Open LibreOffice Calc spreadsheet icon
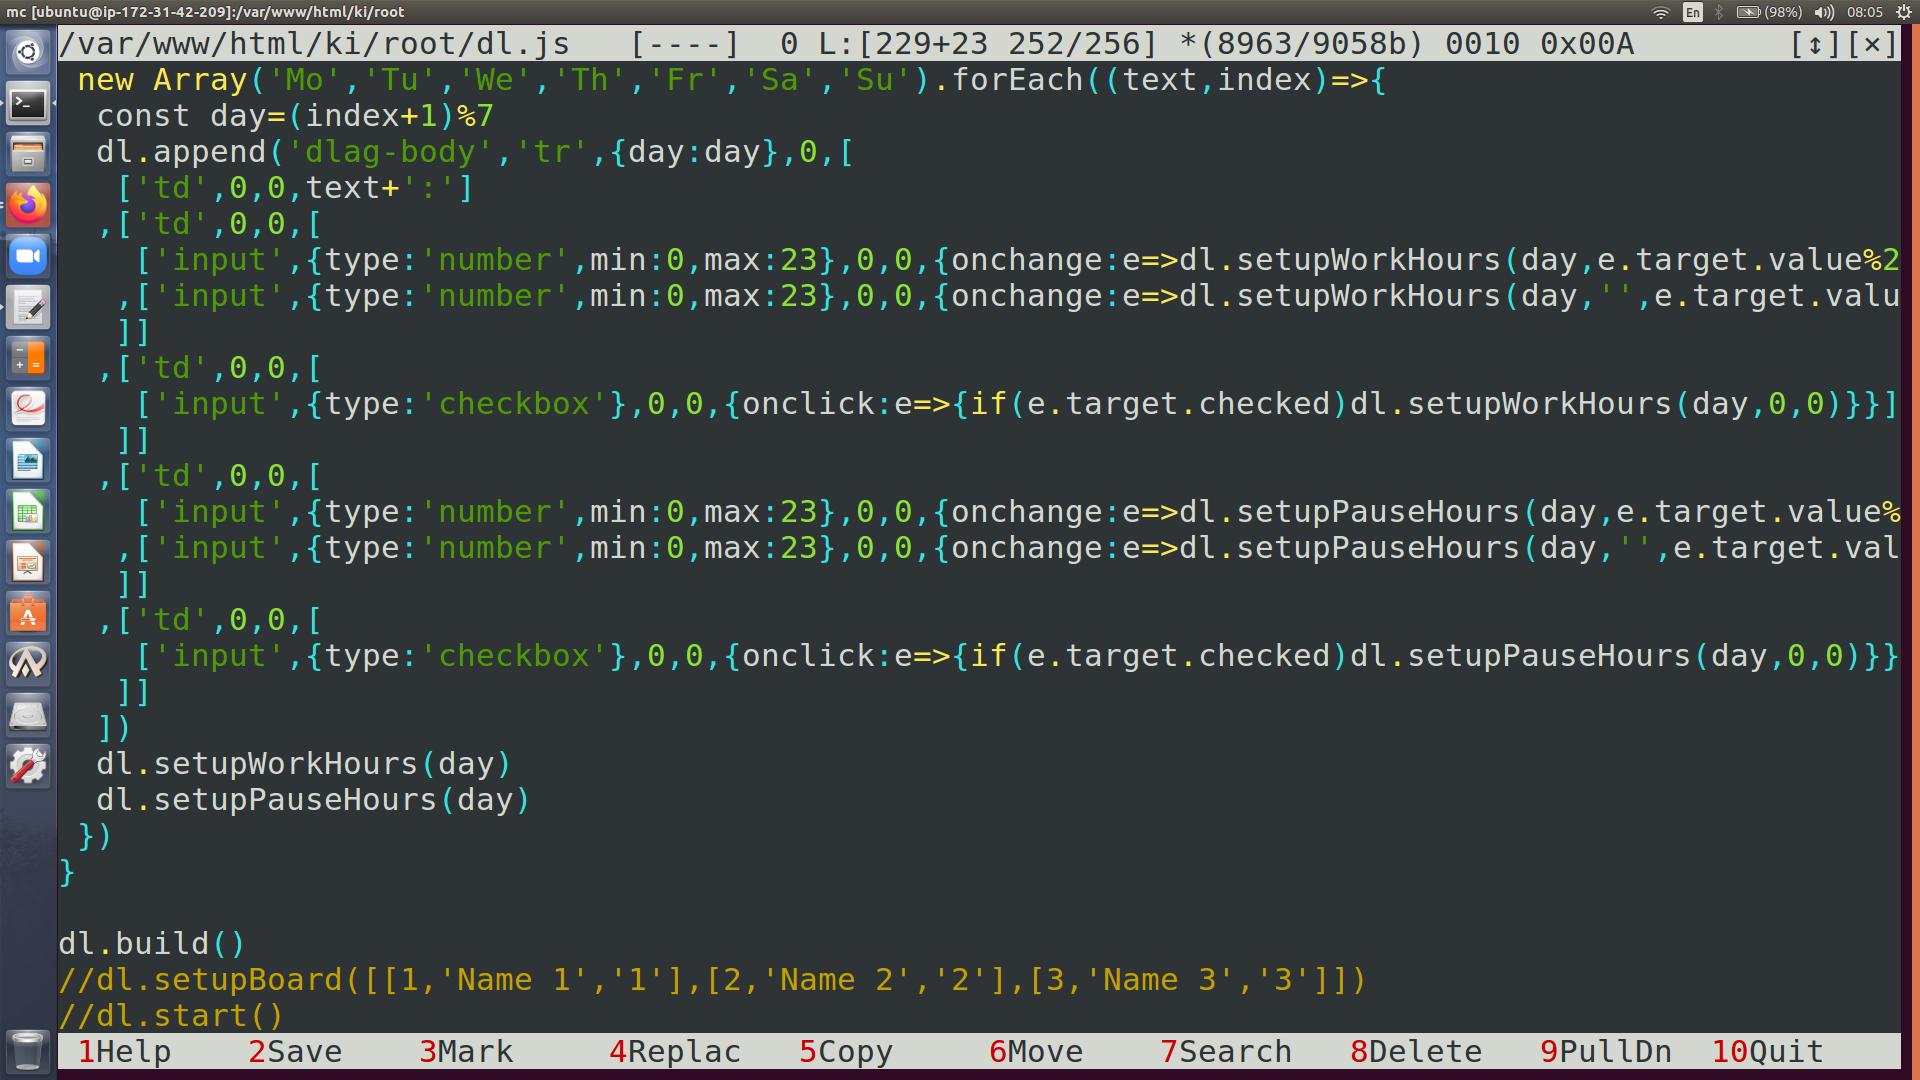 click(x=28, y=513)
